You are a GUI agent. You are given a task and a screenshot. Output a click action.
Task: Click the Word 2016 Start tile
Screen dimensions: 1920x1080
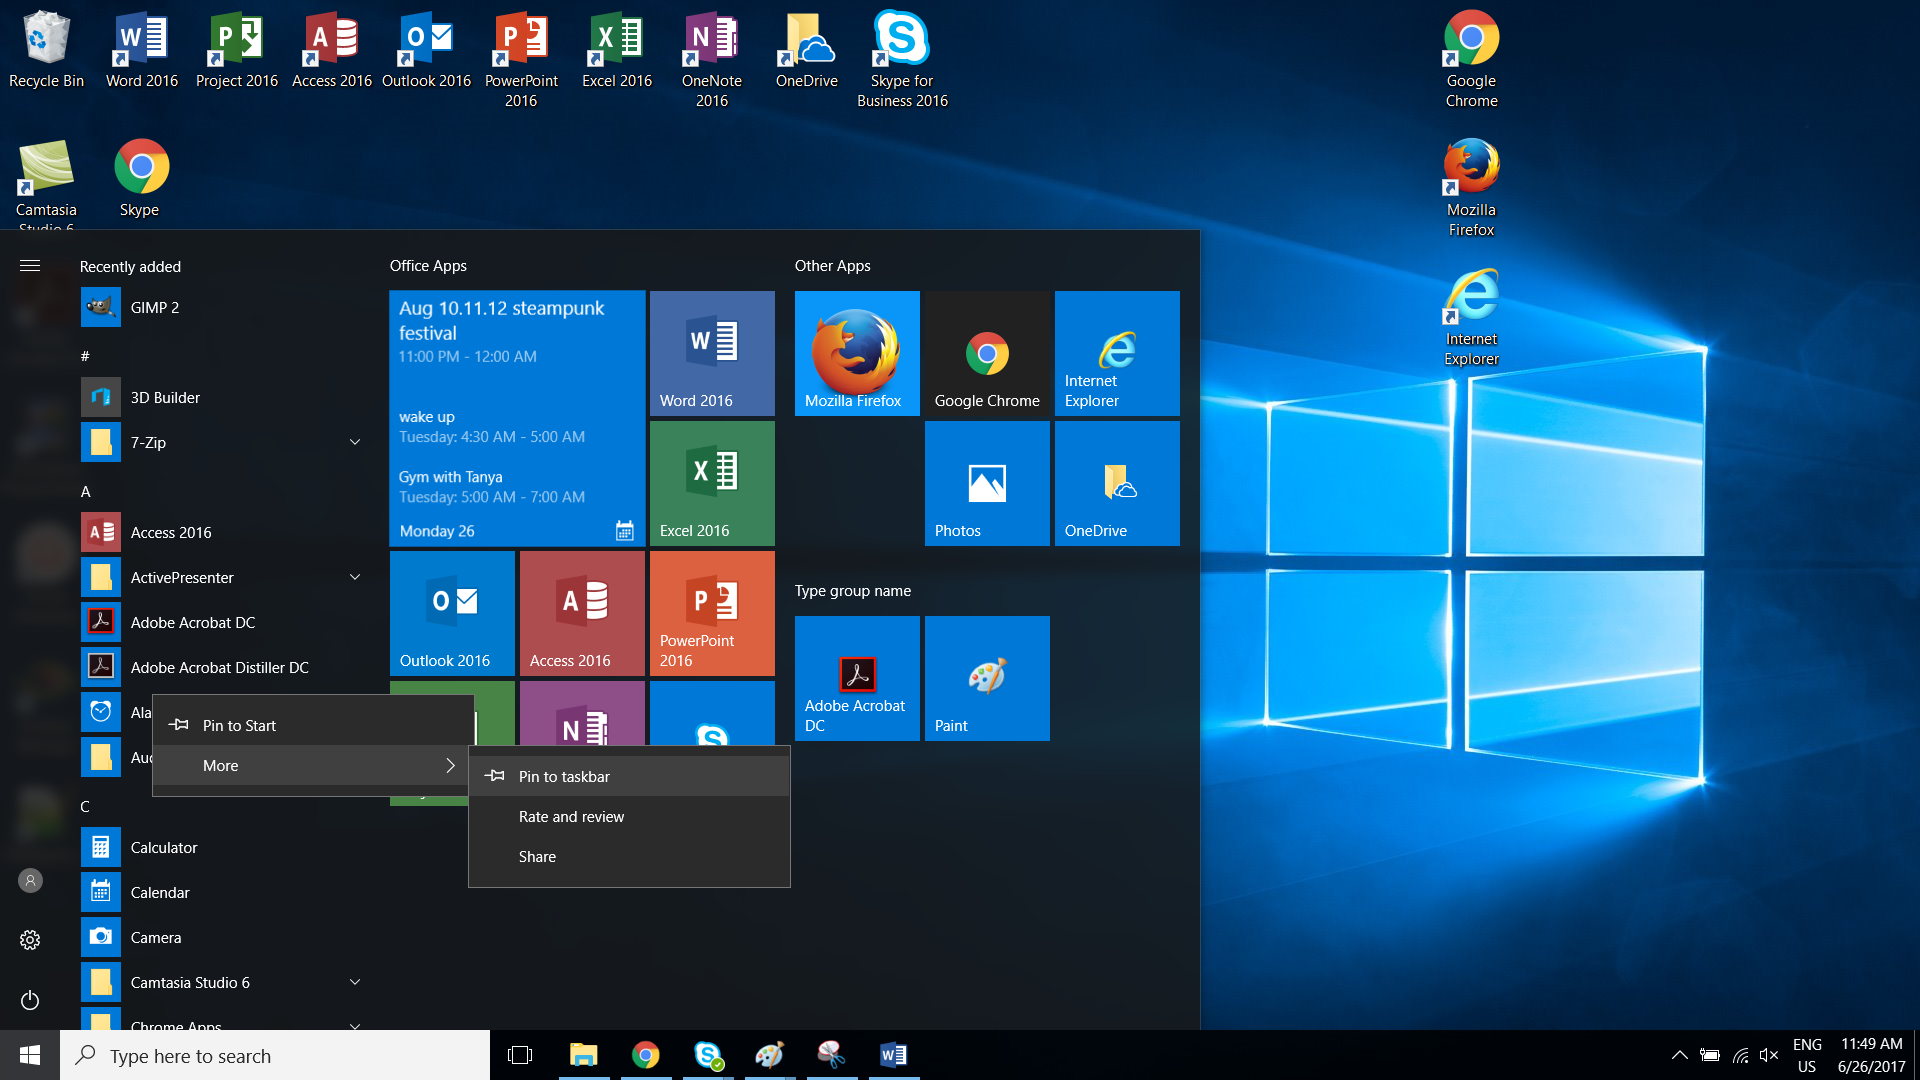pyautogui.click(x=712, y=353)
